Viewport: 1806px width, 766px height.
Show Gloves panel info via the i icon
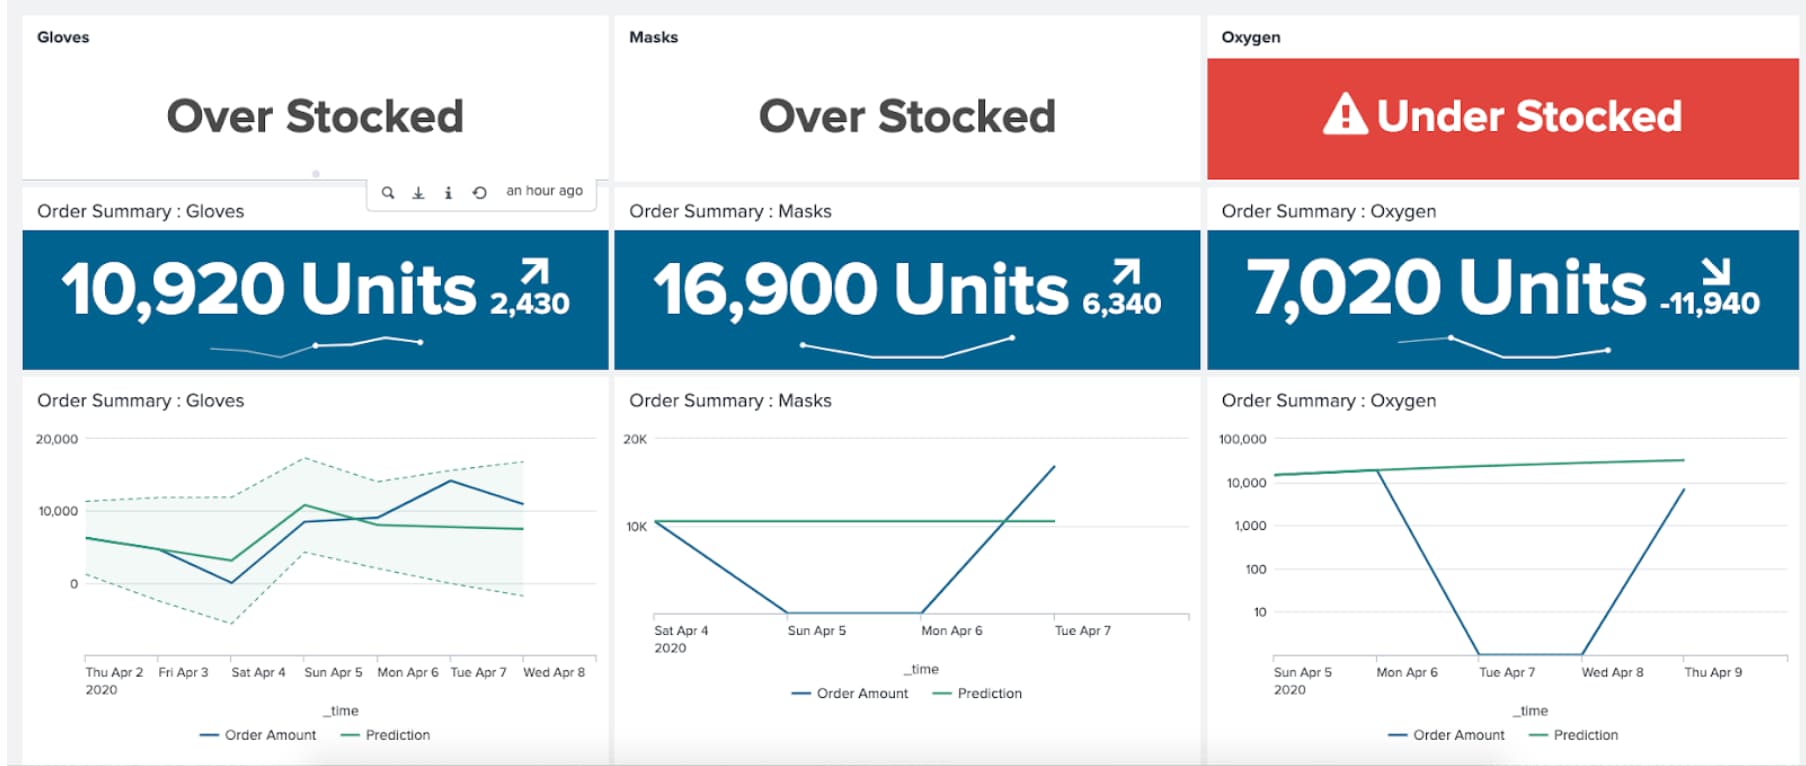448,192
